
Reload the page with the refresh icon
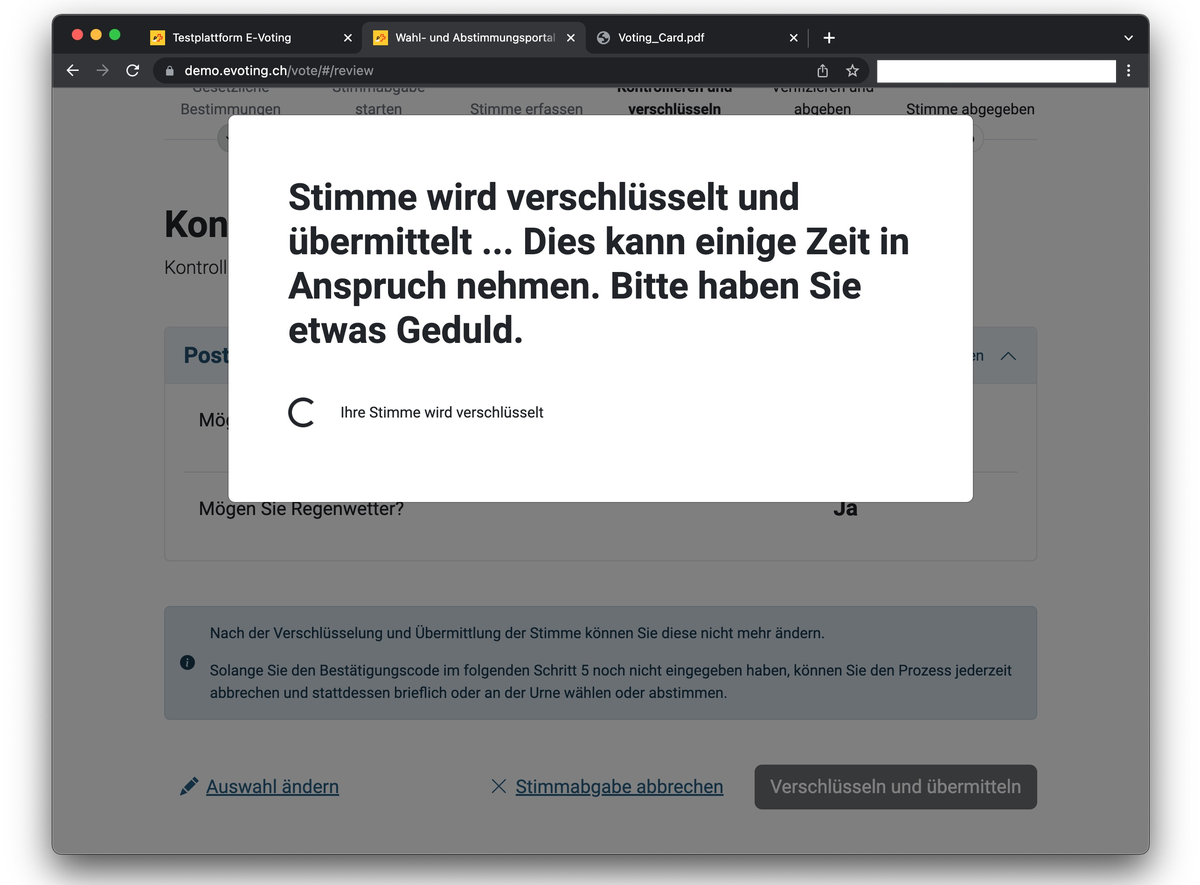click(x=132, y=71)
